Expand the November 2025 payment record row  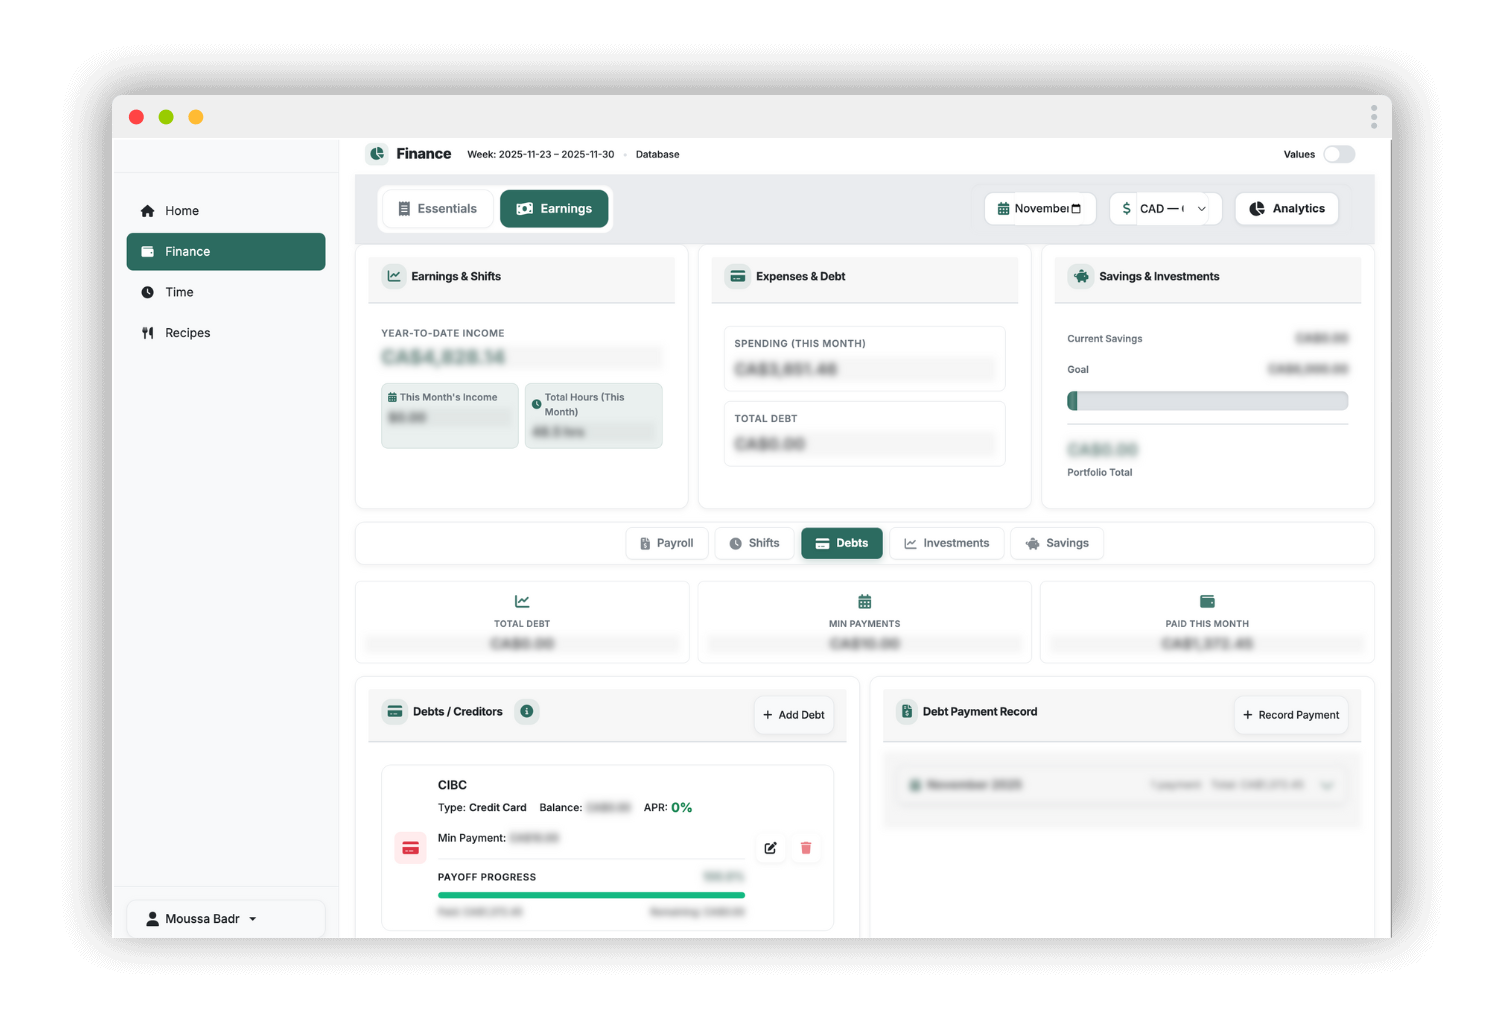pos(1328,785)
